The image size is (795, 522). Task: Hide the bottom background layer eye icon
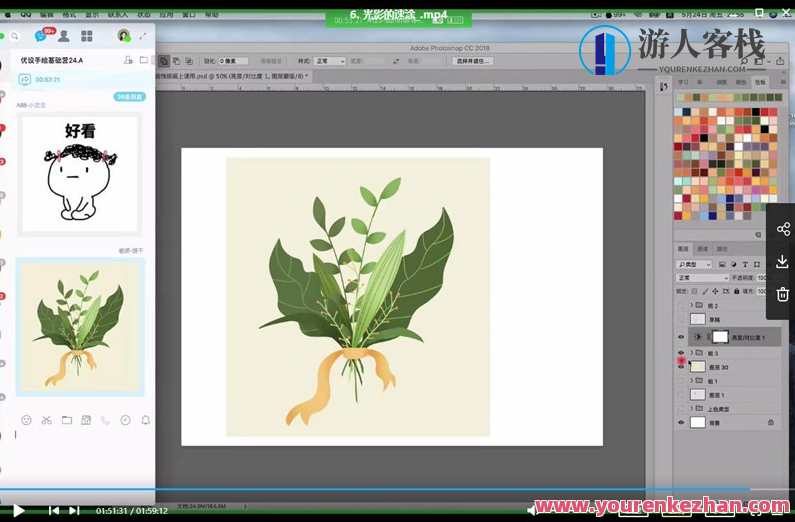pos(681,423)
